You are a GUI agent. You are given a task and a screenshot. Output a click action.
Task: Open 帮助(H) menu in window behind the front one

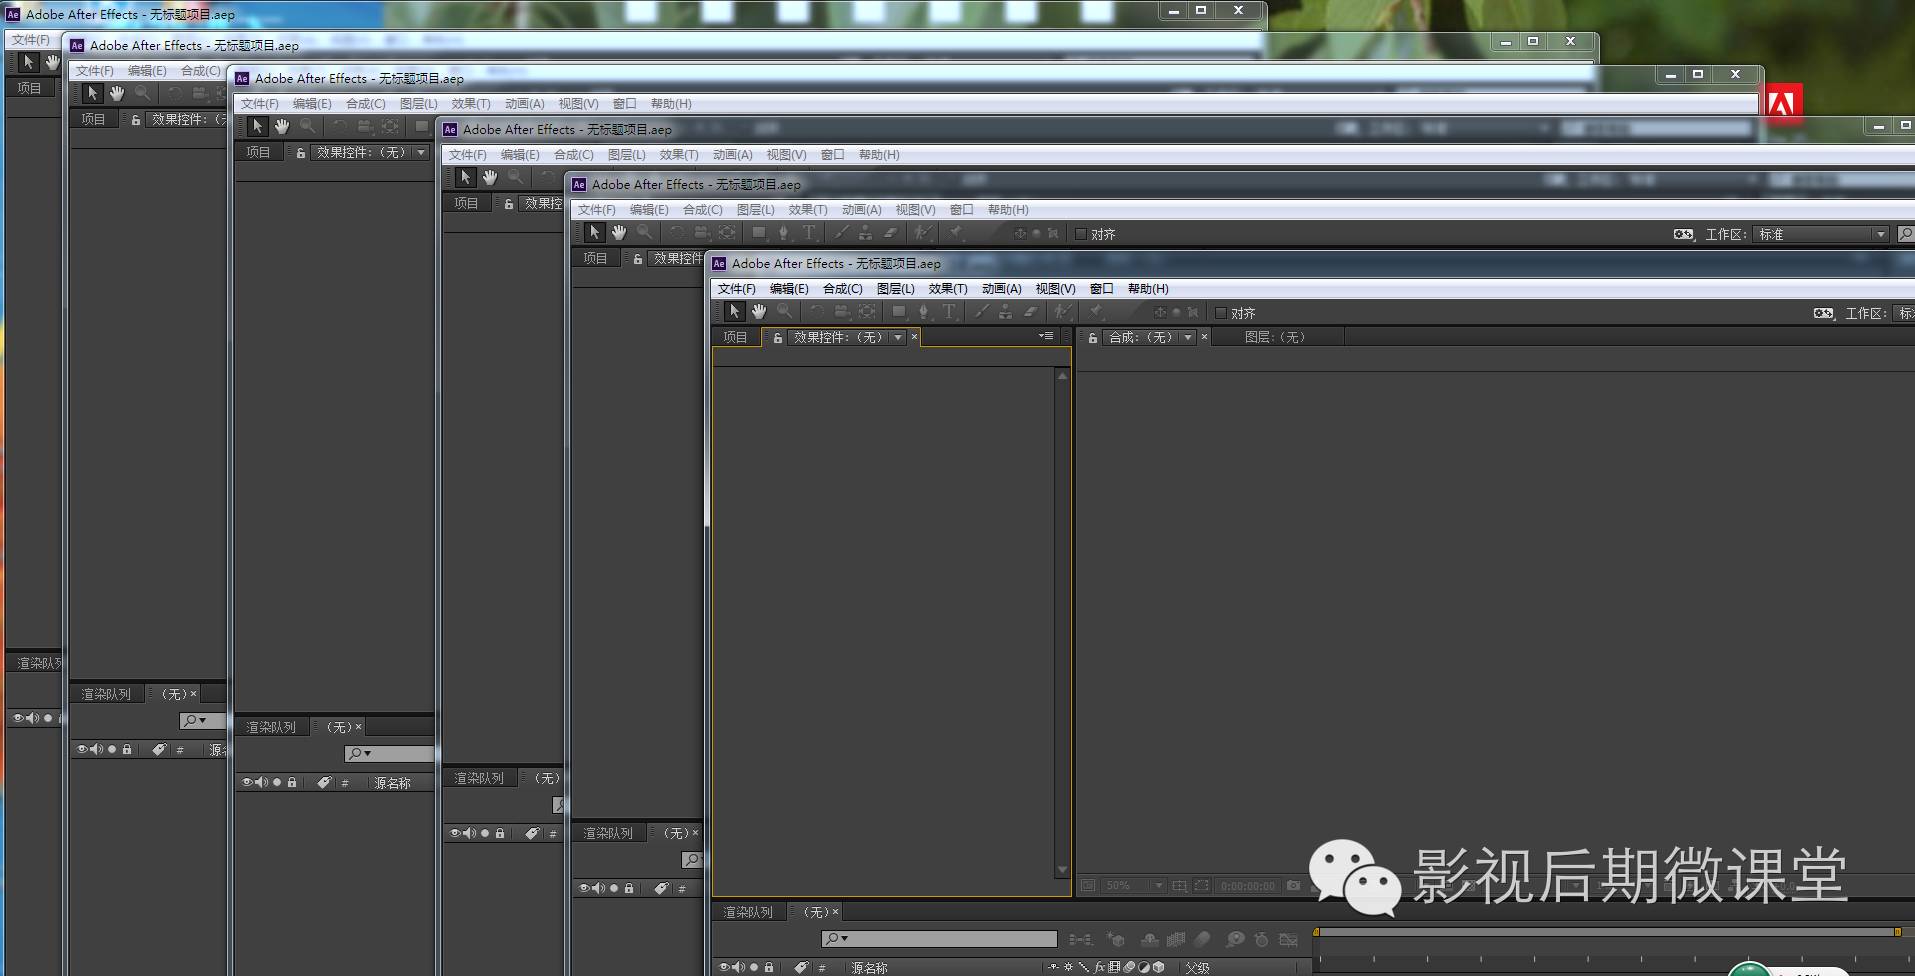pyautogui.click(x=1008, y=210)
